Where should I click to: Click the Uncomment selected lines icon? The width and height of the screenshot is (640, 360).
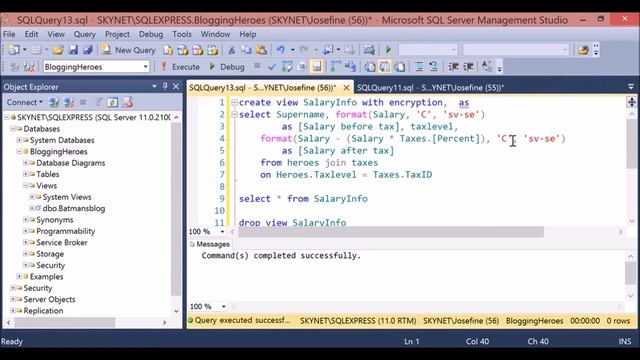pos(433,67)
